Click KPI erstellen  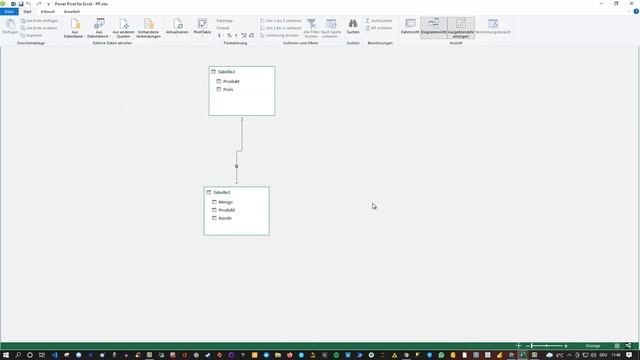pyautogui.click(x=379, y=28)
